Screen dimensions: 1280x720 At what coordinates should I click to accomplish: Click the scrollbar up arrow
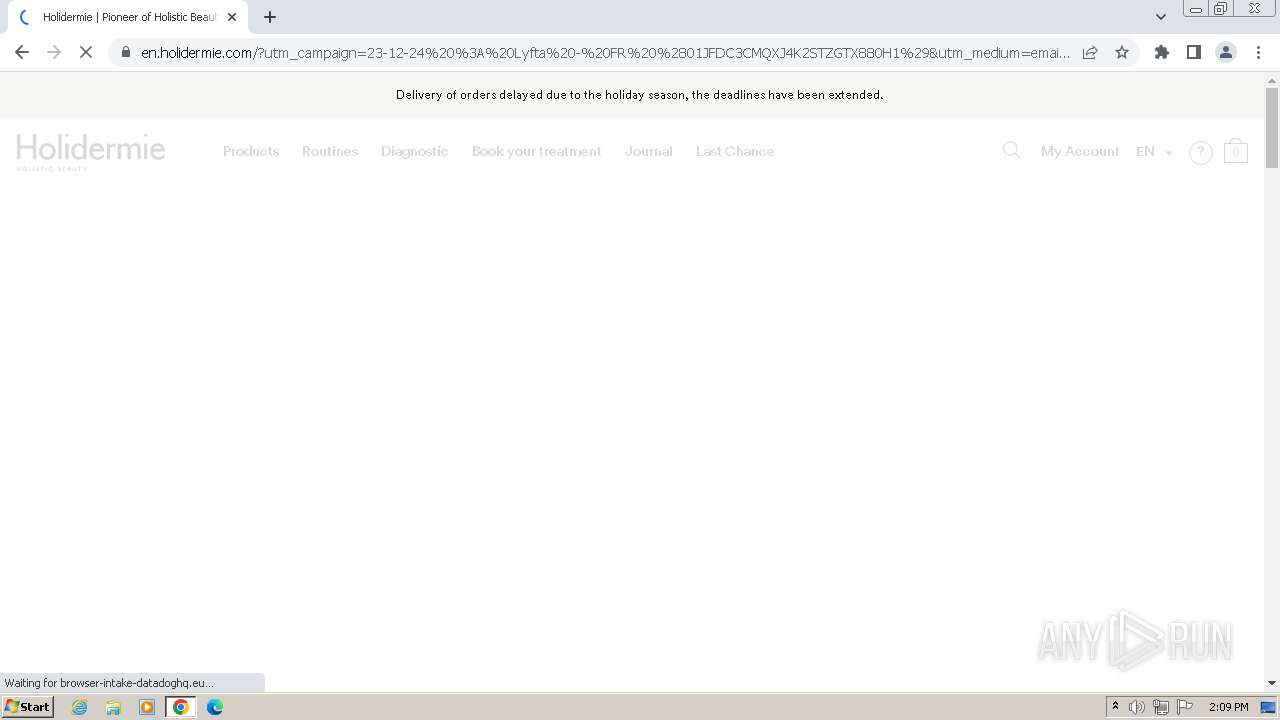pyautogui.click(x=1272, y=80)
